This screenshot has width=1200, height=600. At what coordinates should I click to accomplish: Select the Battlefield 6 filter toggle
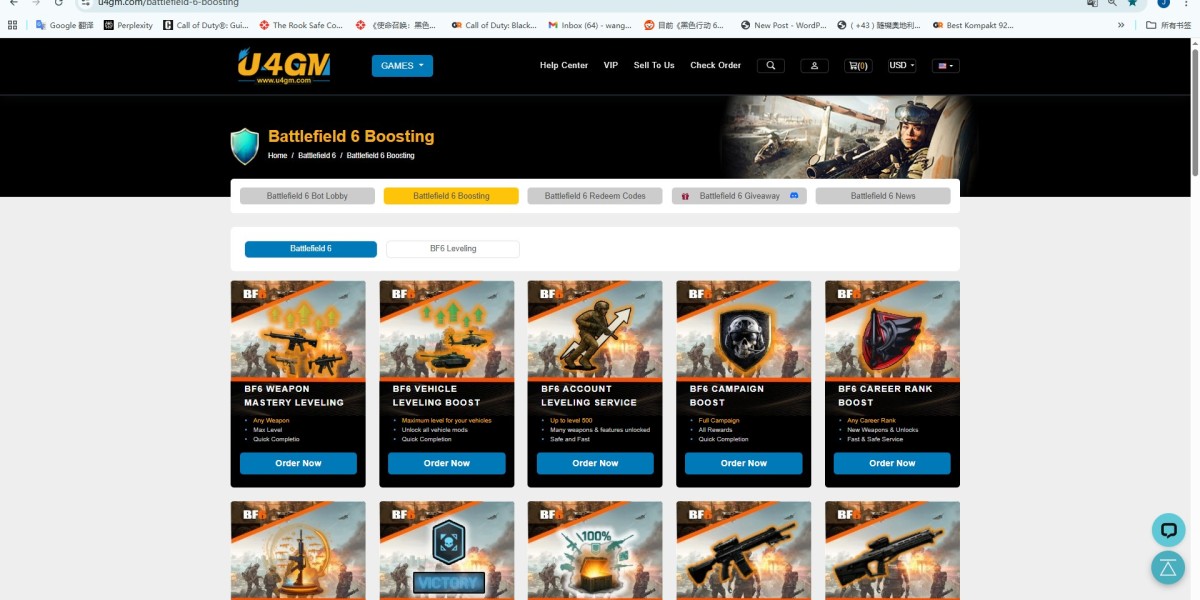(310, 248)
